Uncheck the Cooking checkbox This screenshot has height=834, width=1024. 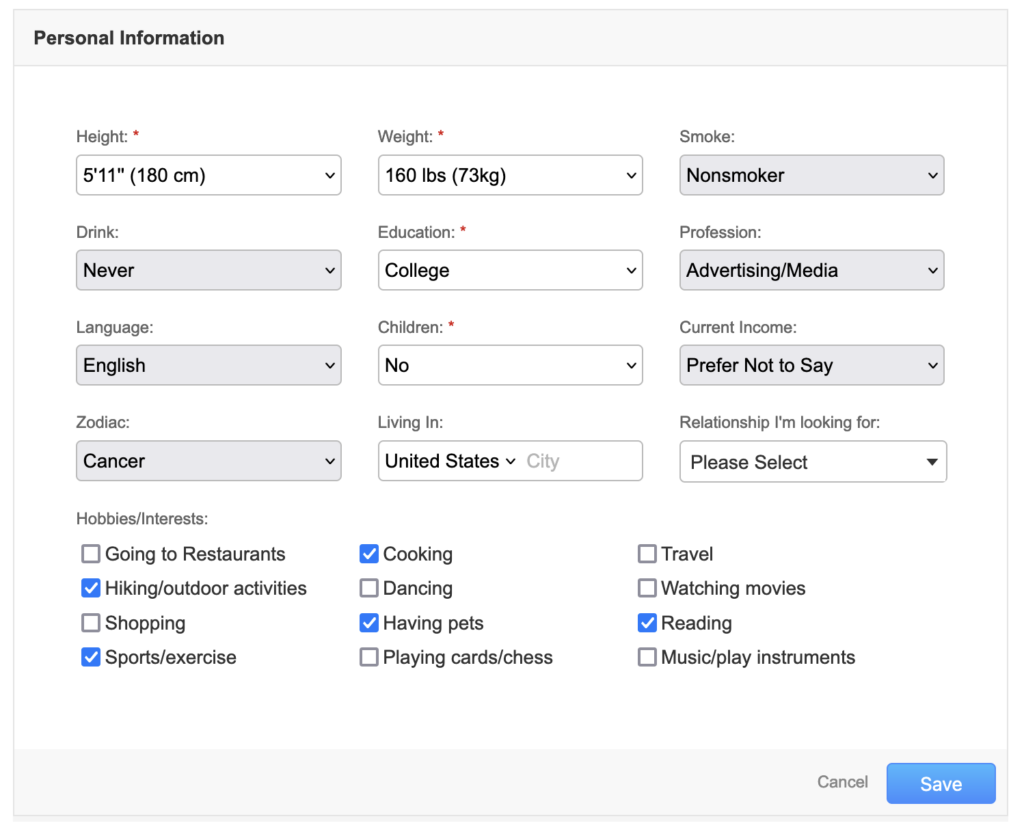[x=369, y=554]
